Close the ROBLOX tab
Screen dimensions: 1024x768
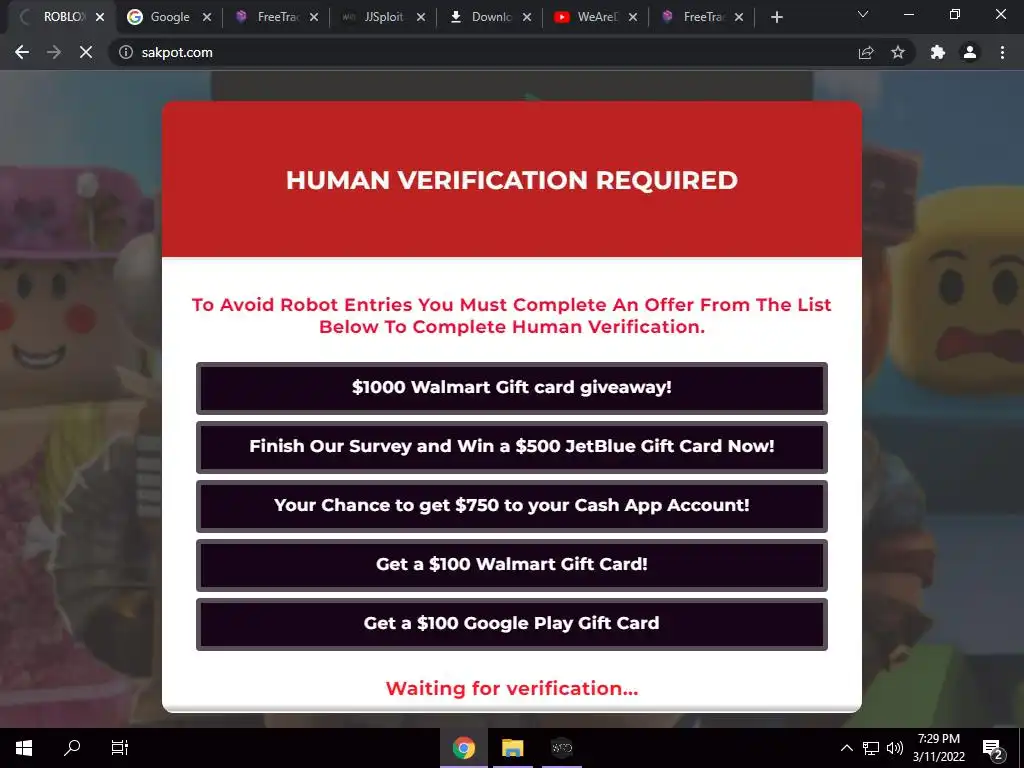coord(100,17)
